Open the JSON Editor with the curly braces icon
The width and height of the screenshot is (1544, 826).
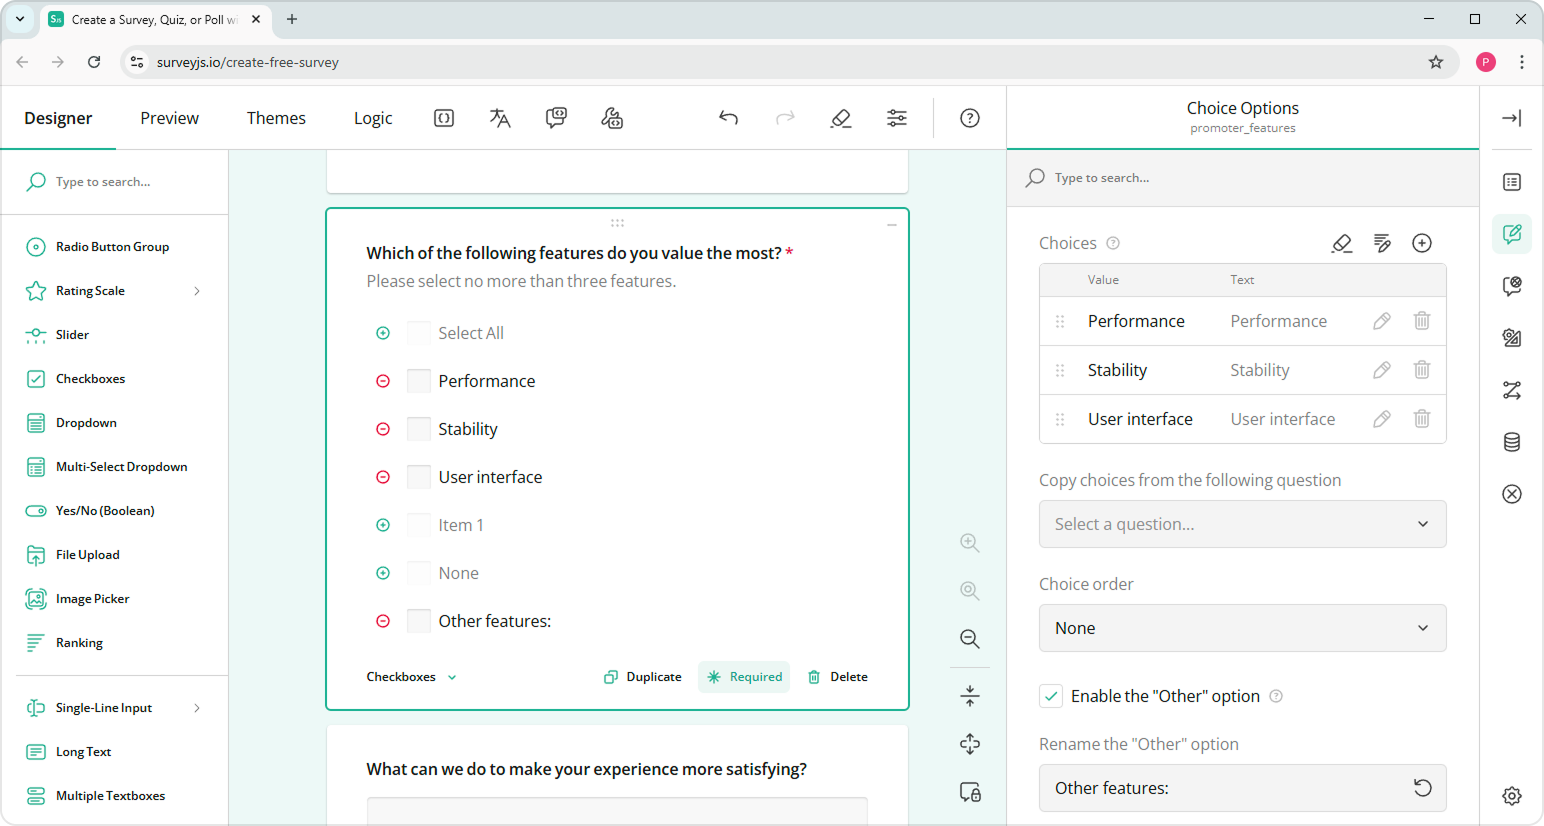[443, 117]
